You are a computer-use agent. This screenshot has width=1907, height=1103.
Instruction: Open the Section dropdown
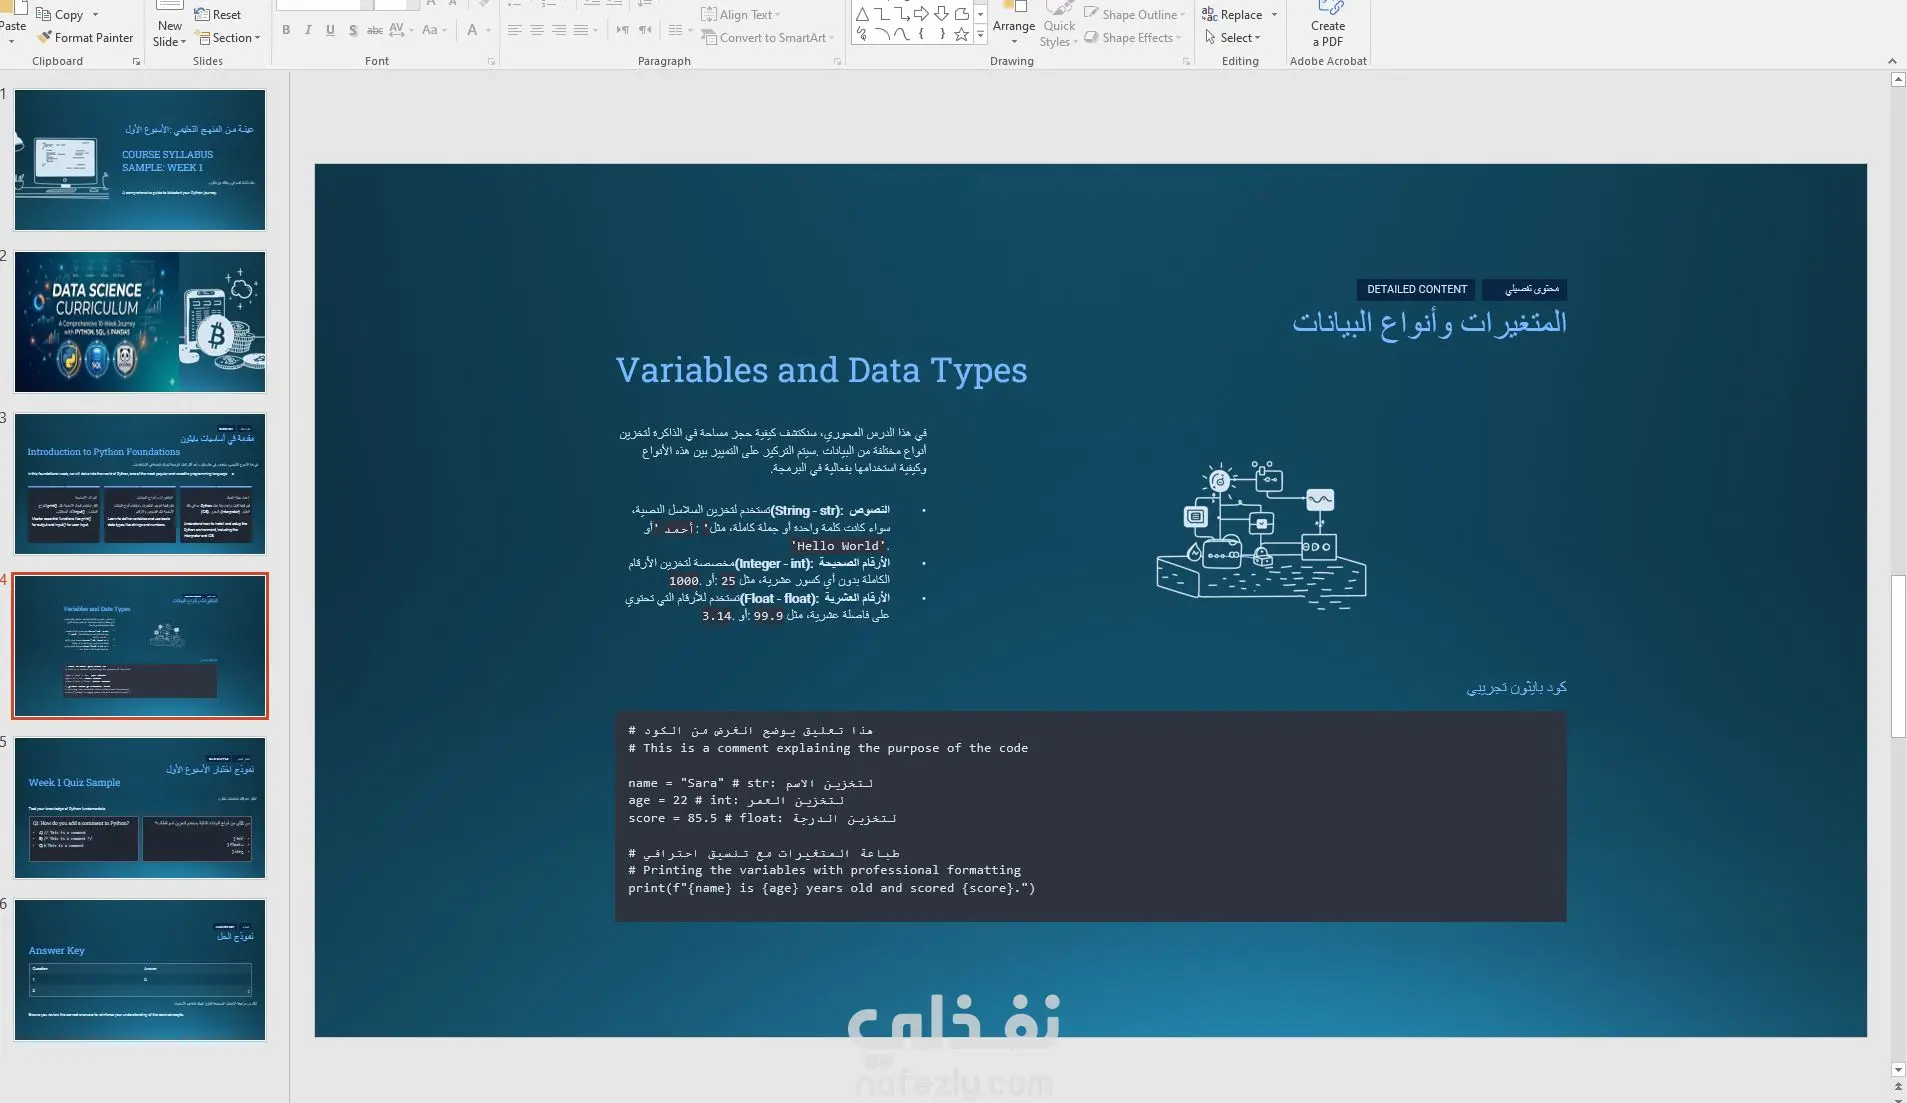(229, 38)
